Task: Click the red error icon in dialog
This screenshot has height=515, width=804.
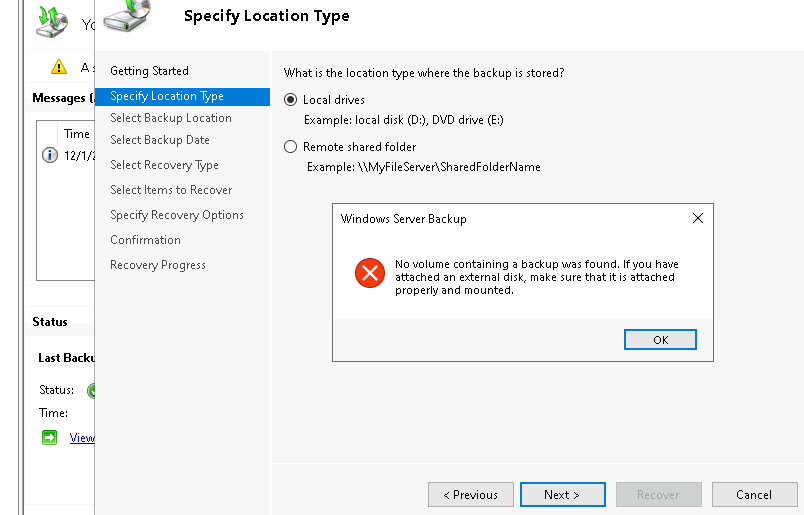Action: 370,272
